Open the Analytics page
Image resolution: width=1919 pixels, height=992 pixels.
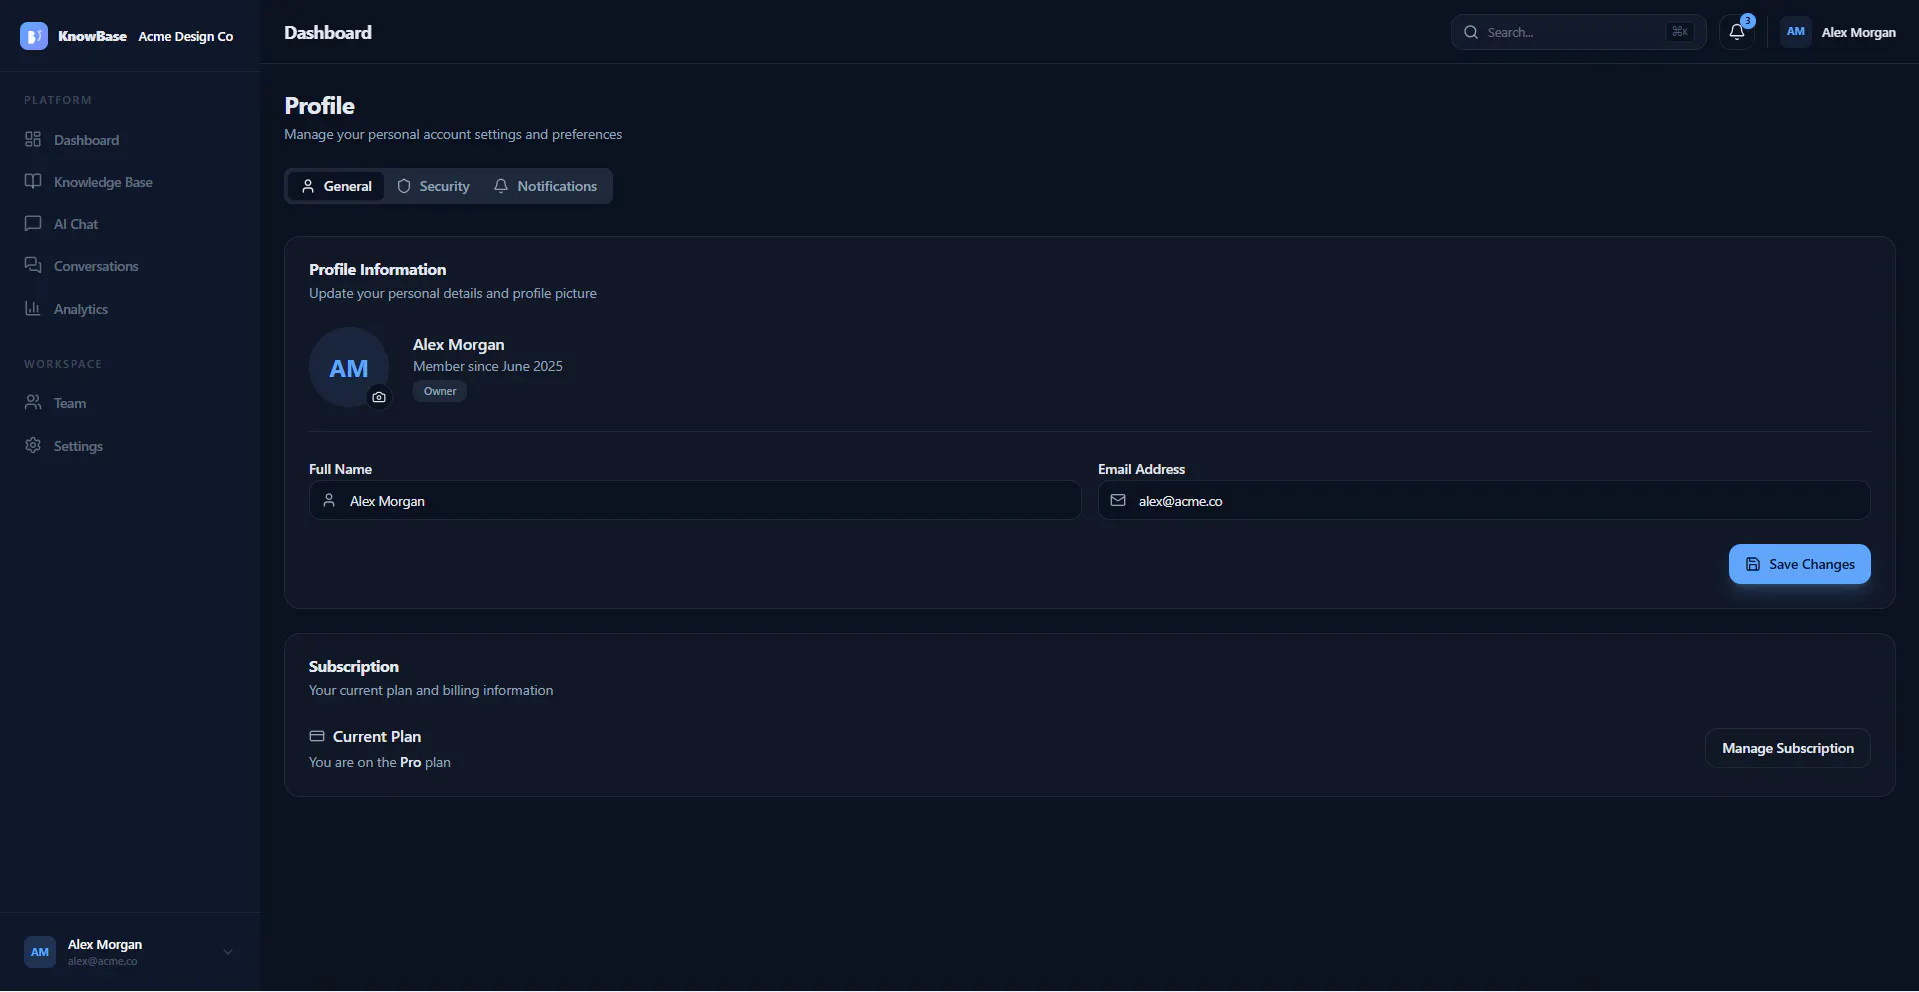[130, 309]
